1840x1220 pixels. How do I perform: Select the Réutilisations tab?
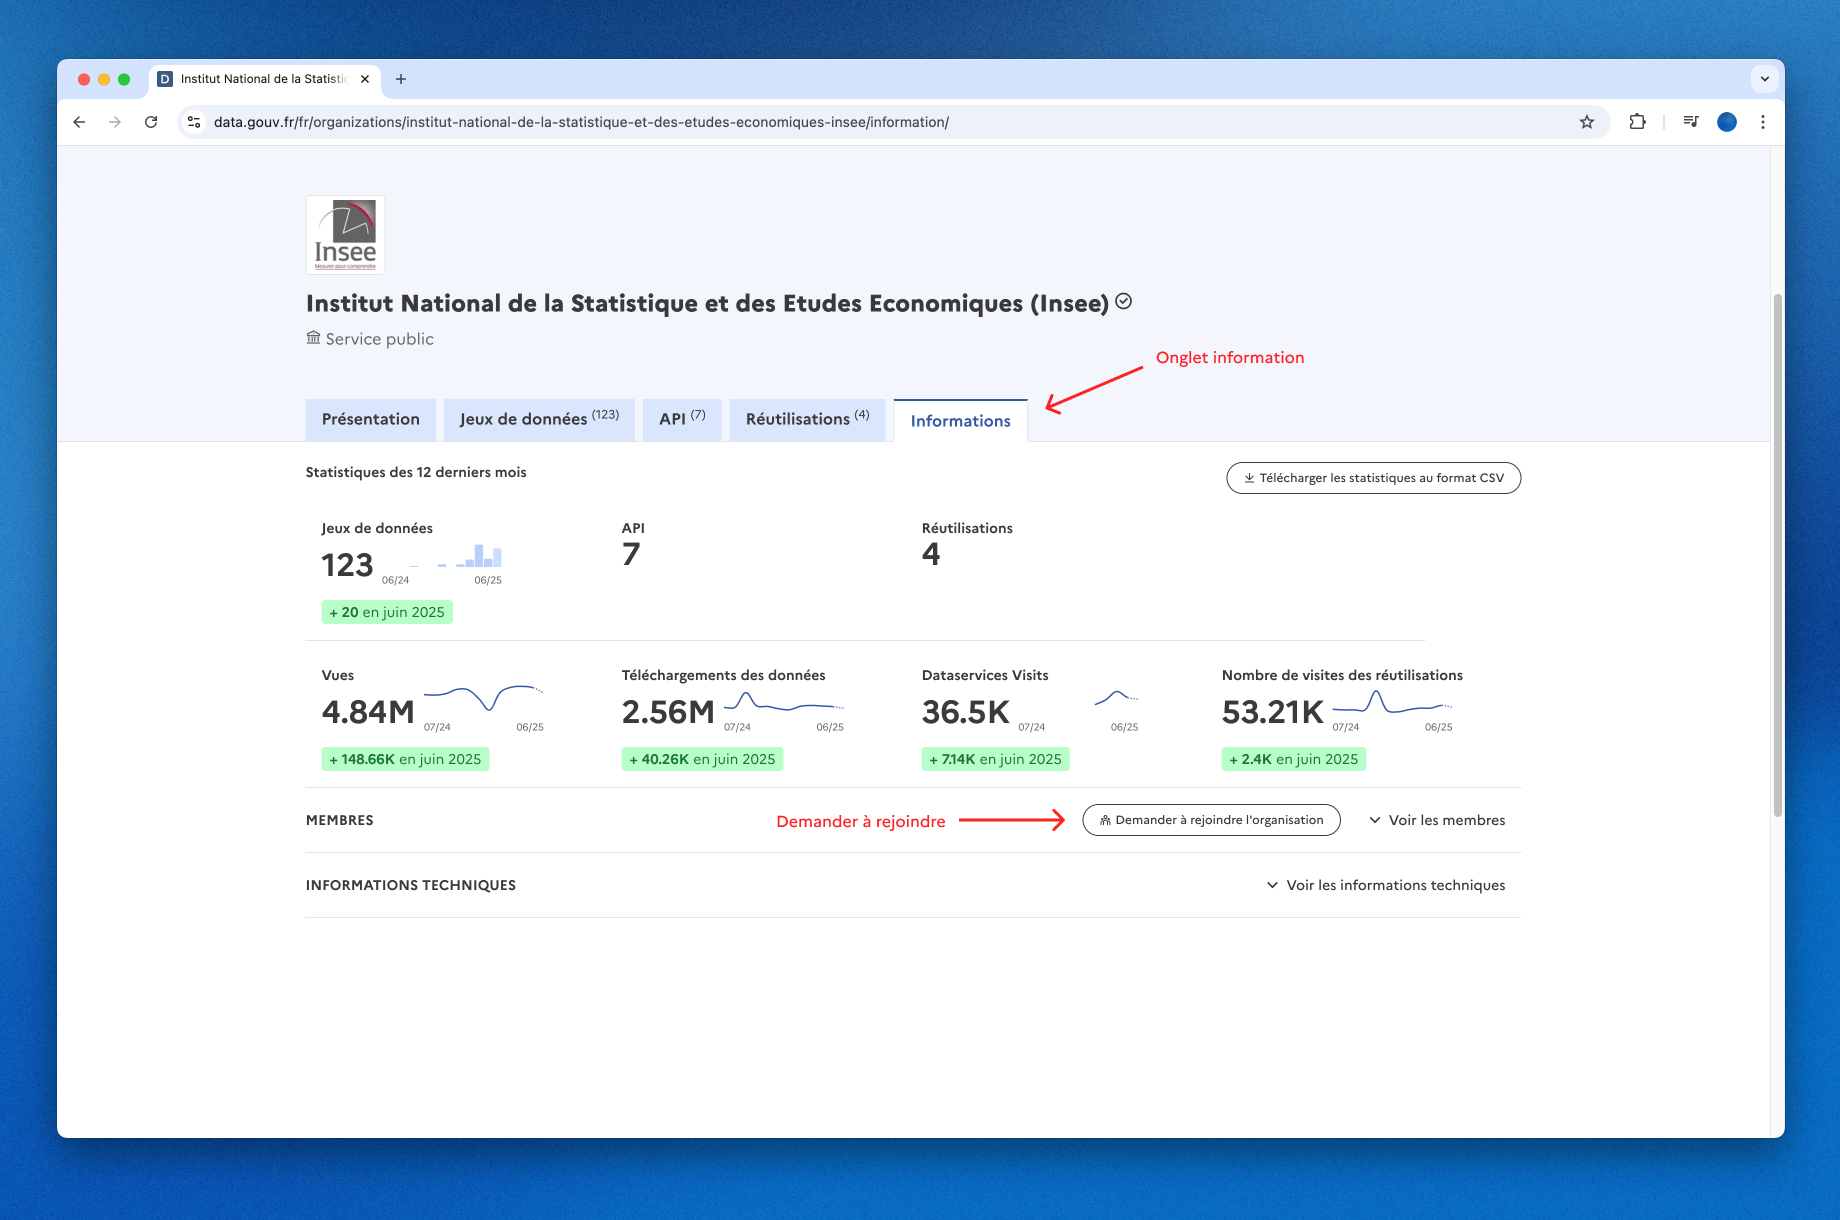point(806,420)
